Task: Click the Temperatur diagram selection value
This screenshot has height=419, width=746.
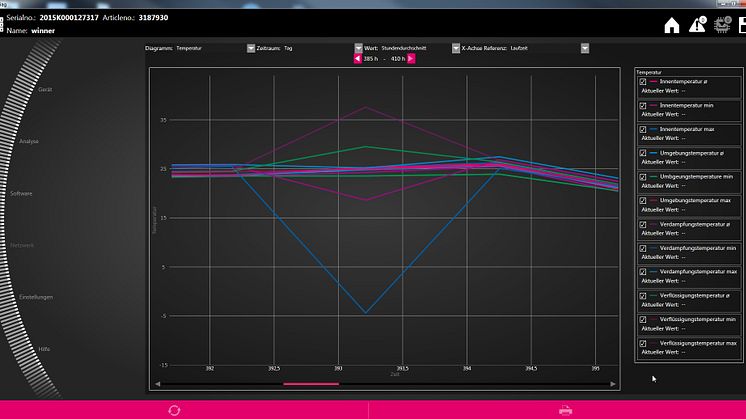Action: click(189, 48)
